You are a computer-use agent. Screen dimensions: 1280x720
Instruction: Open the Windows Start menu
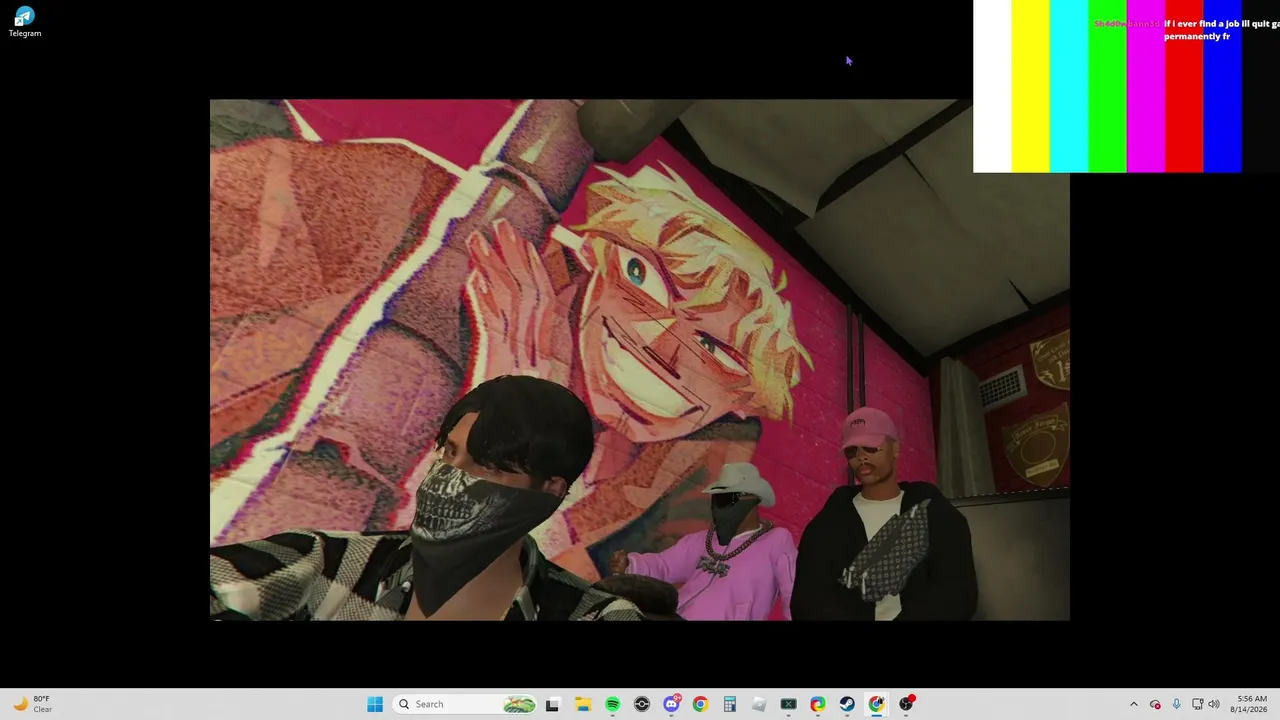tap(375, 704)
